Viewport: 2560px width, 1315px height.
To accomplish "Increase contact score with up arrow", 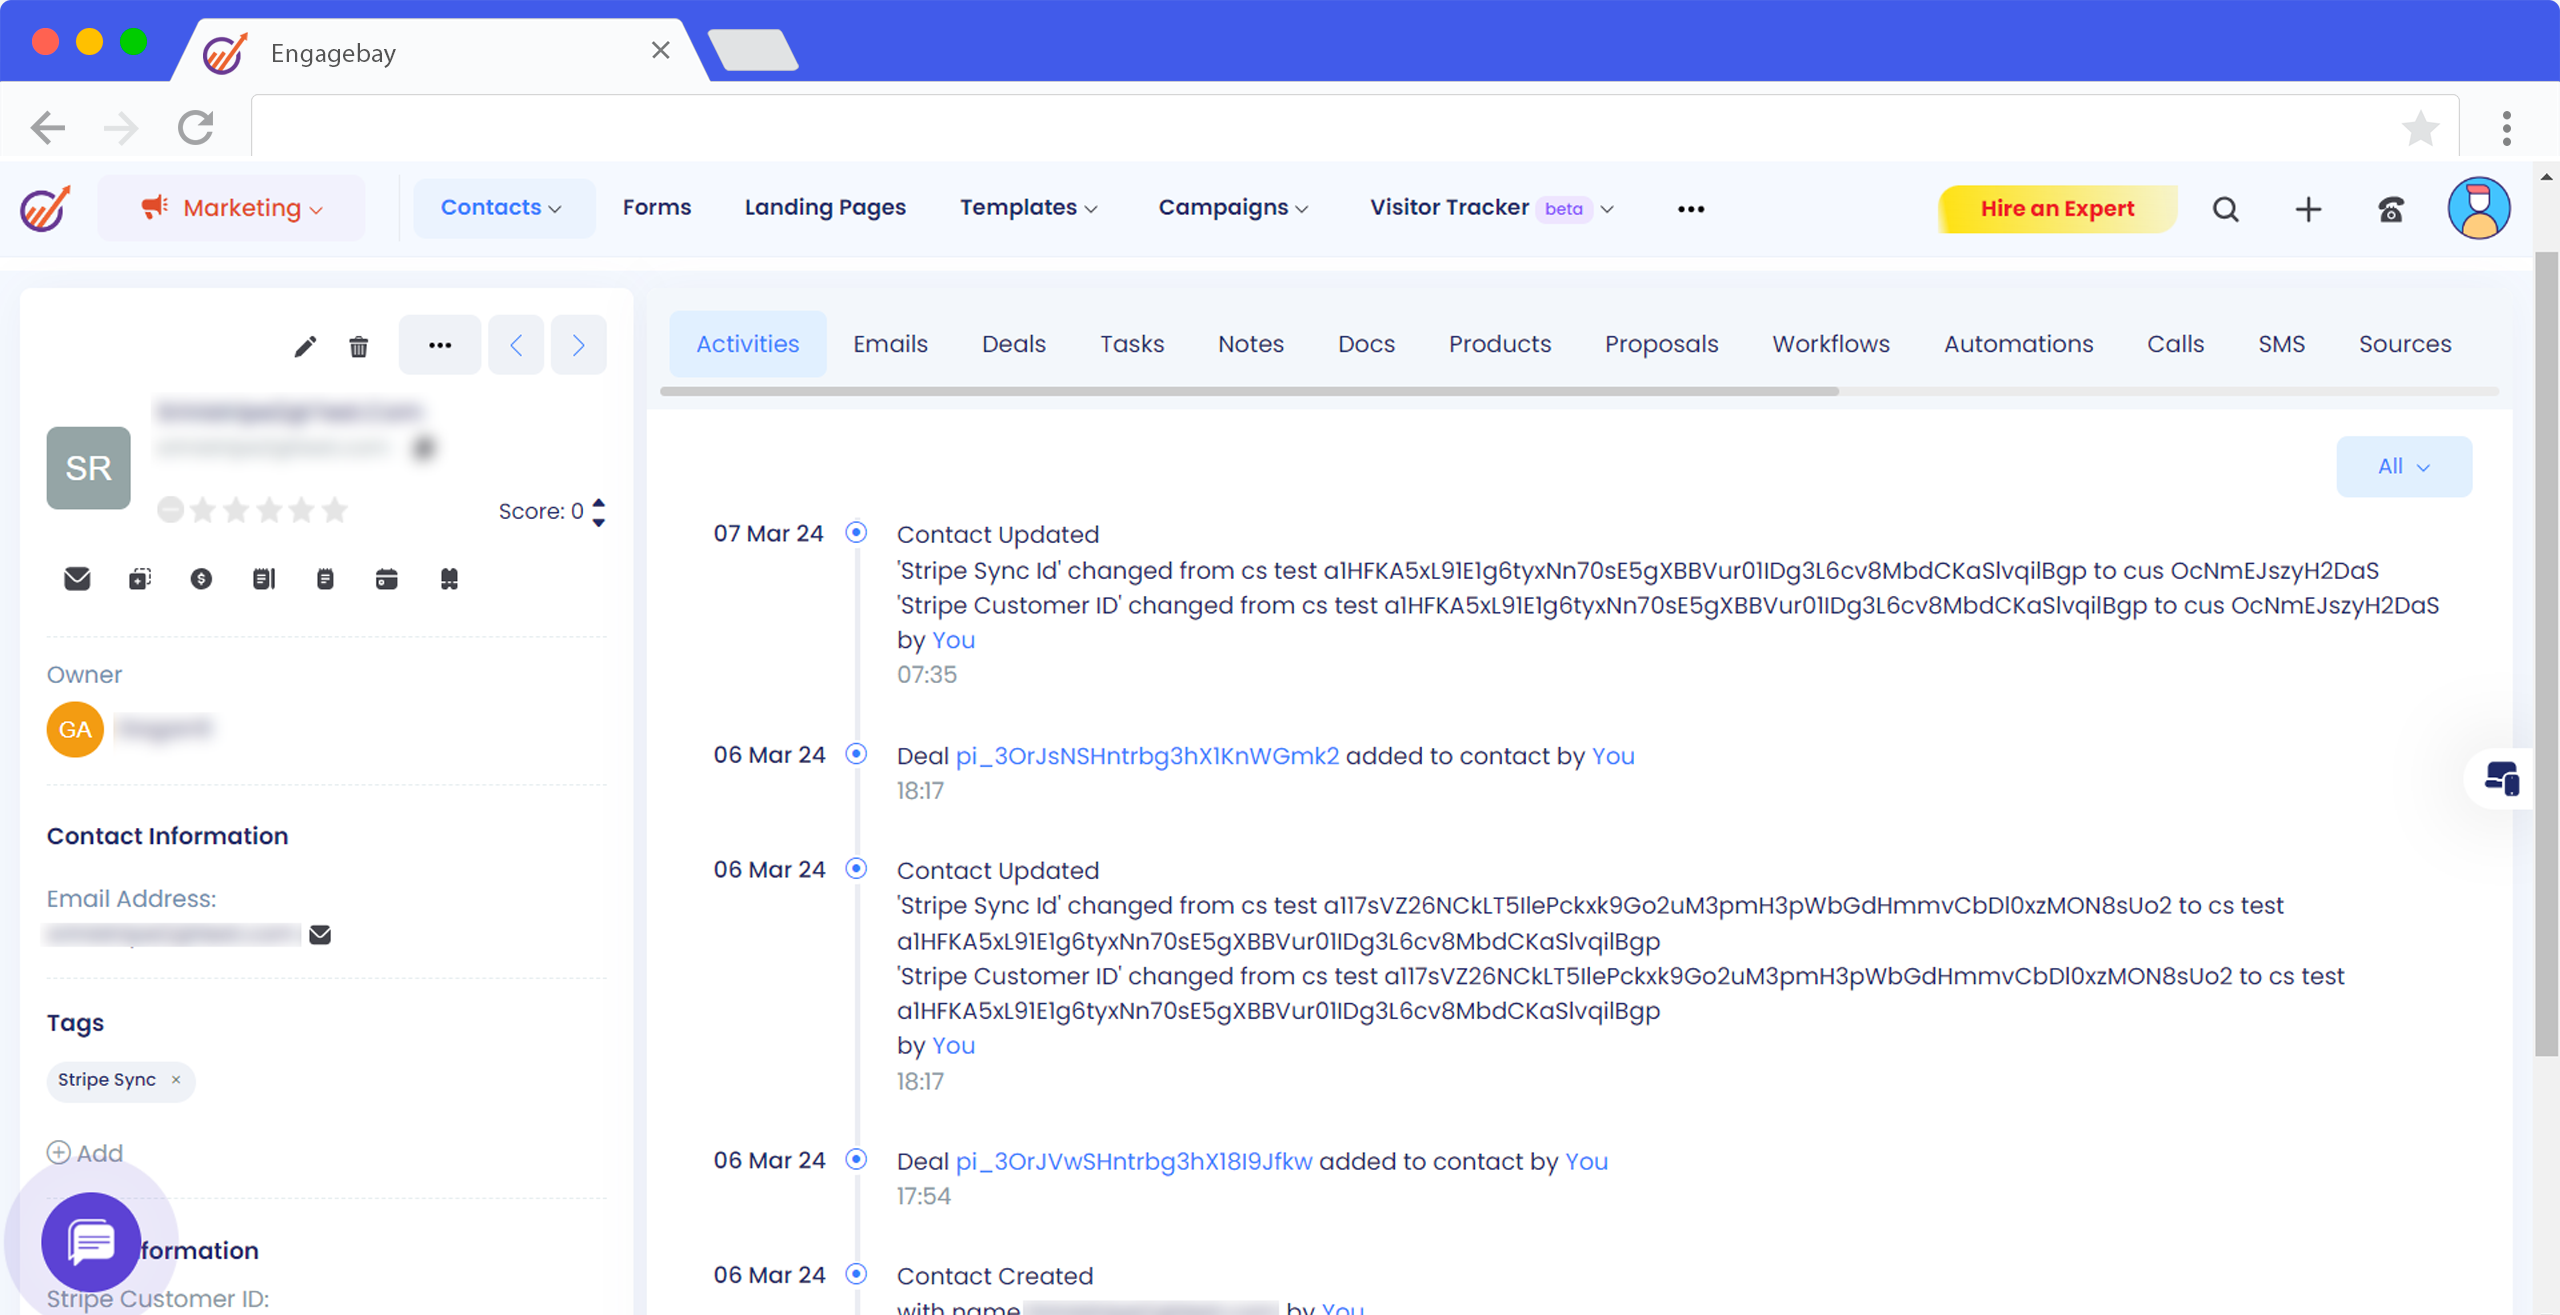I will 599,502.
